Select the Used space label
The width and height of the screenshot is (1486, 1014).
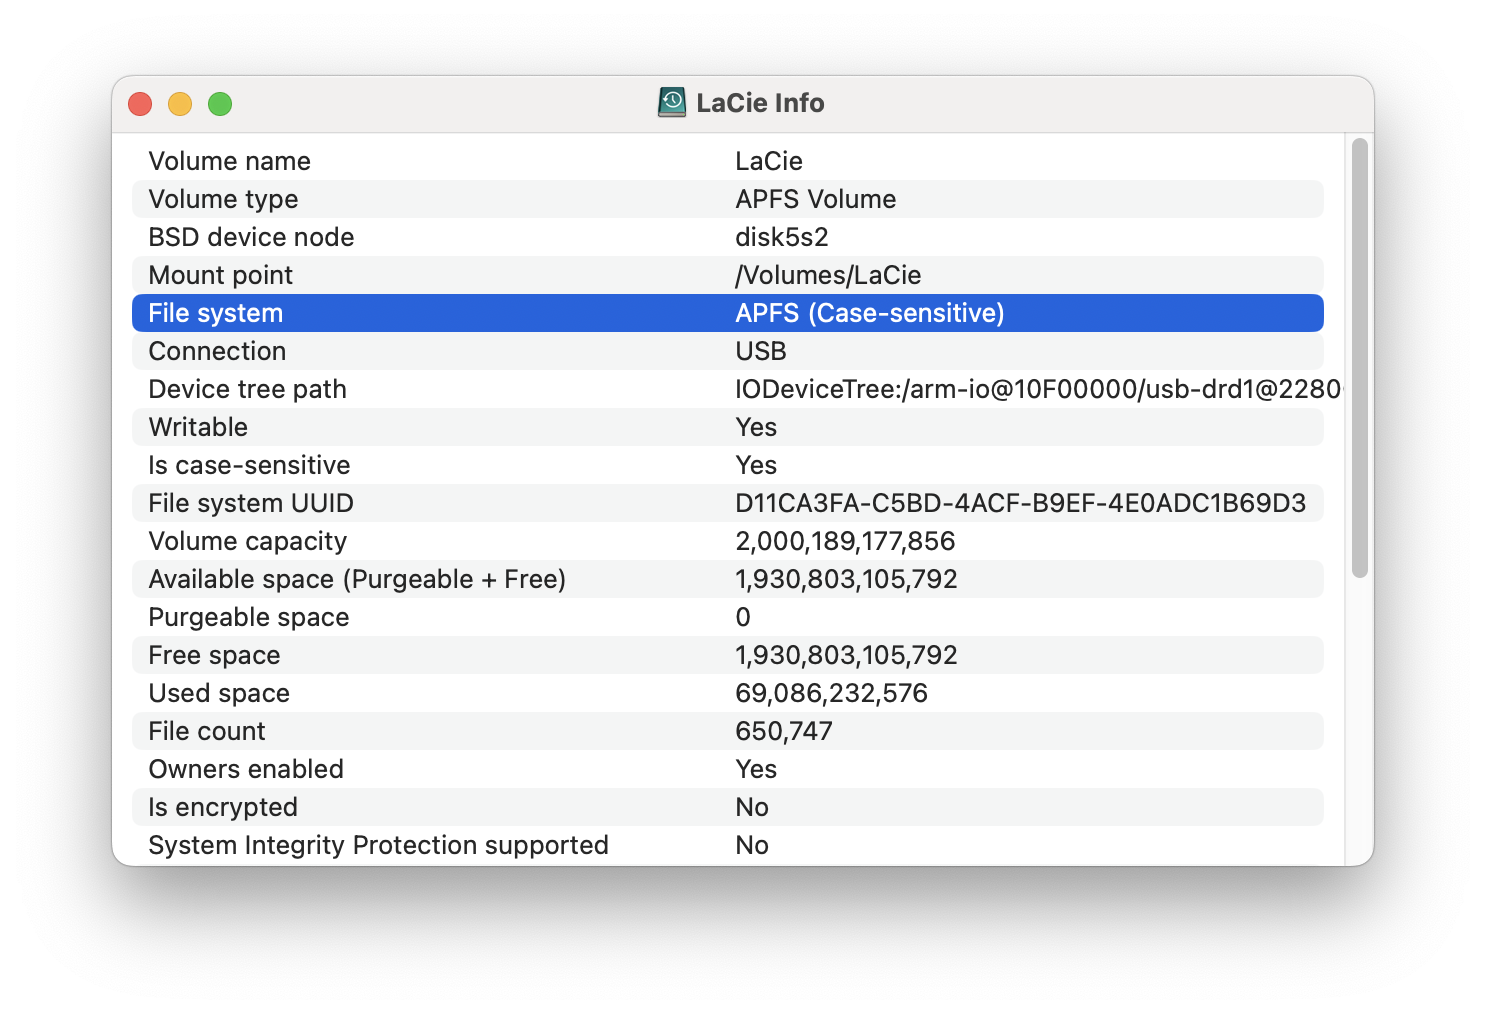tap(219, 693)
